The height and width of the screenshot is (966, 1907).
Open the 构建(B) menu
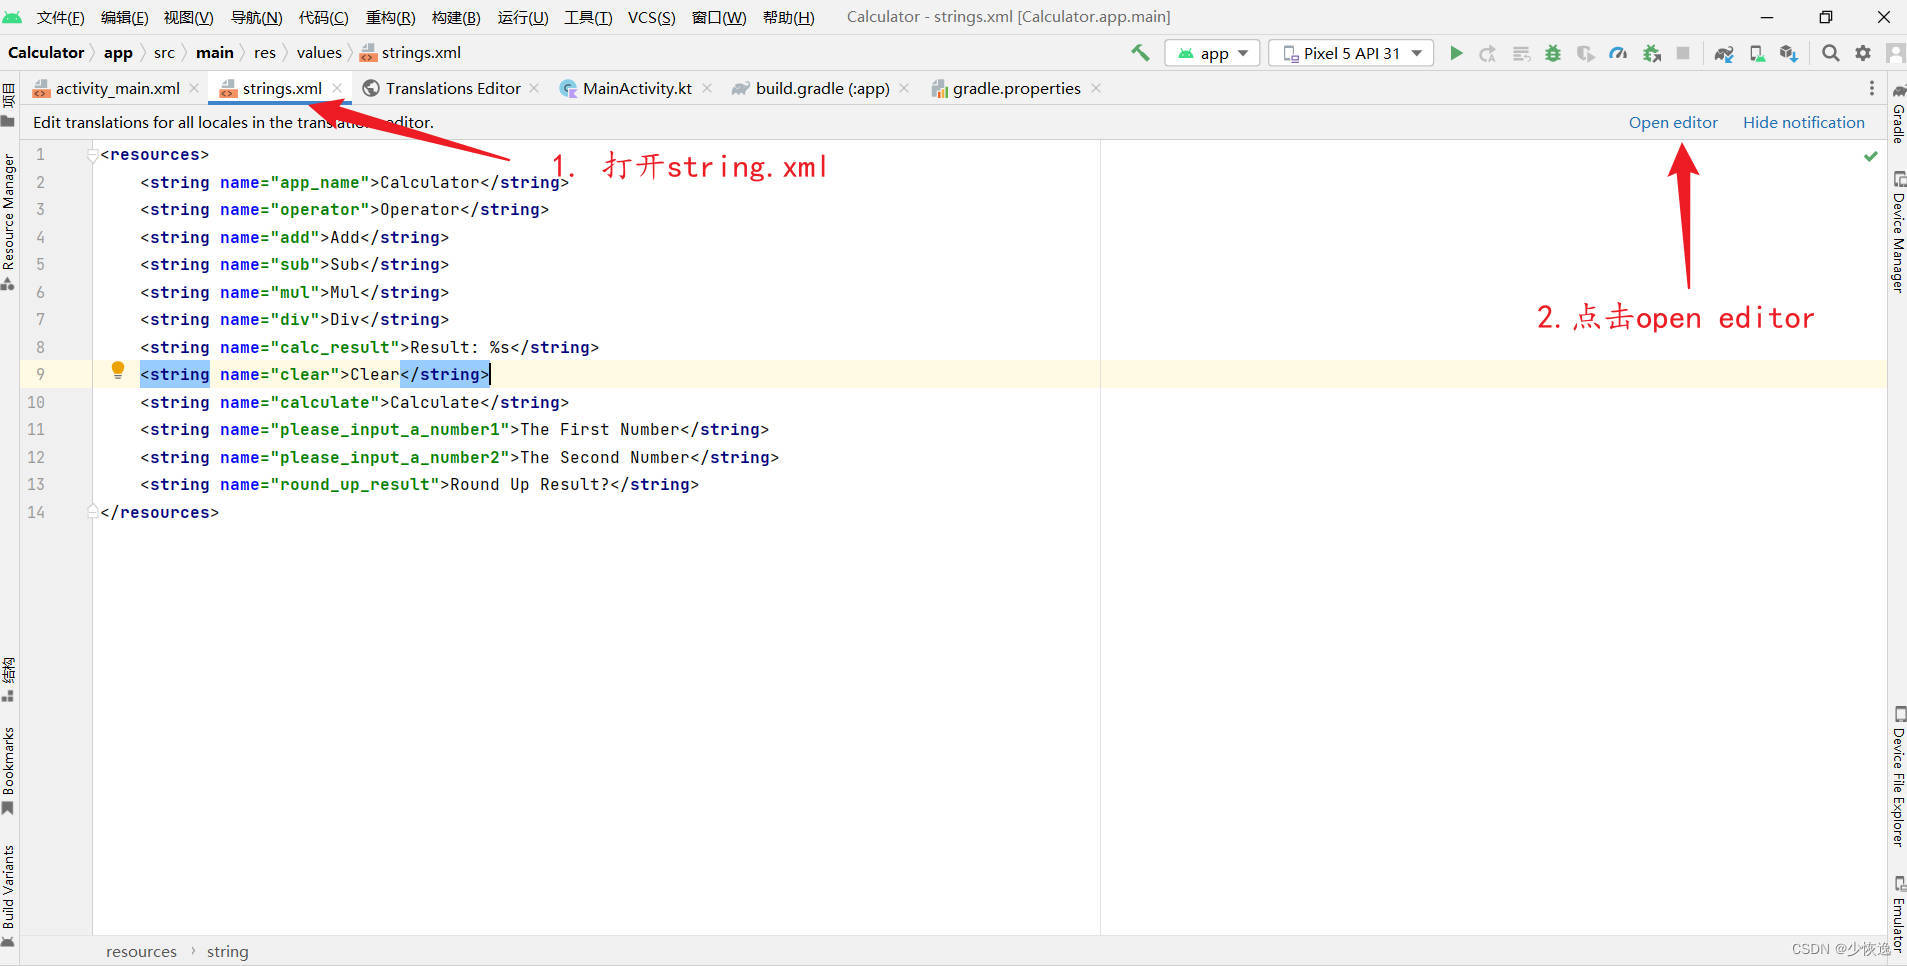pos(456,17)
